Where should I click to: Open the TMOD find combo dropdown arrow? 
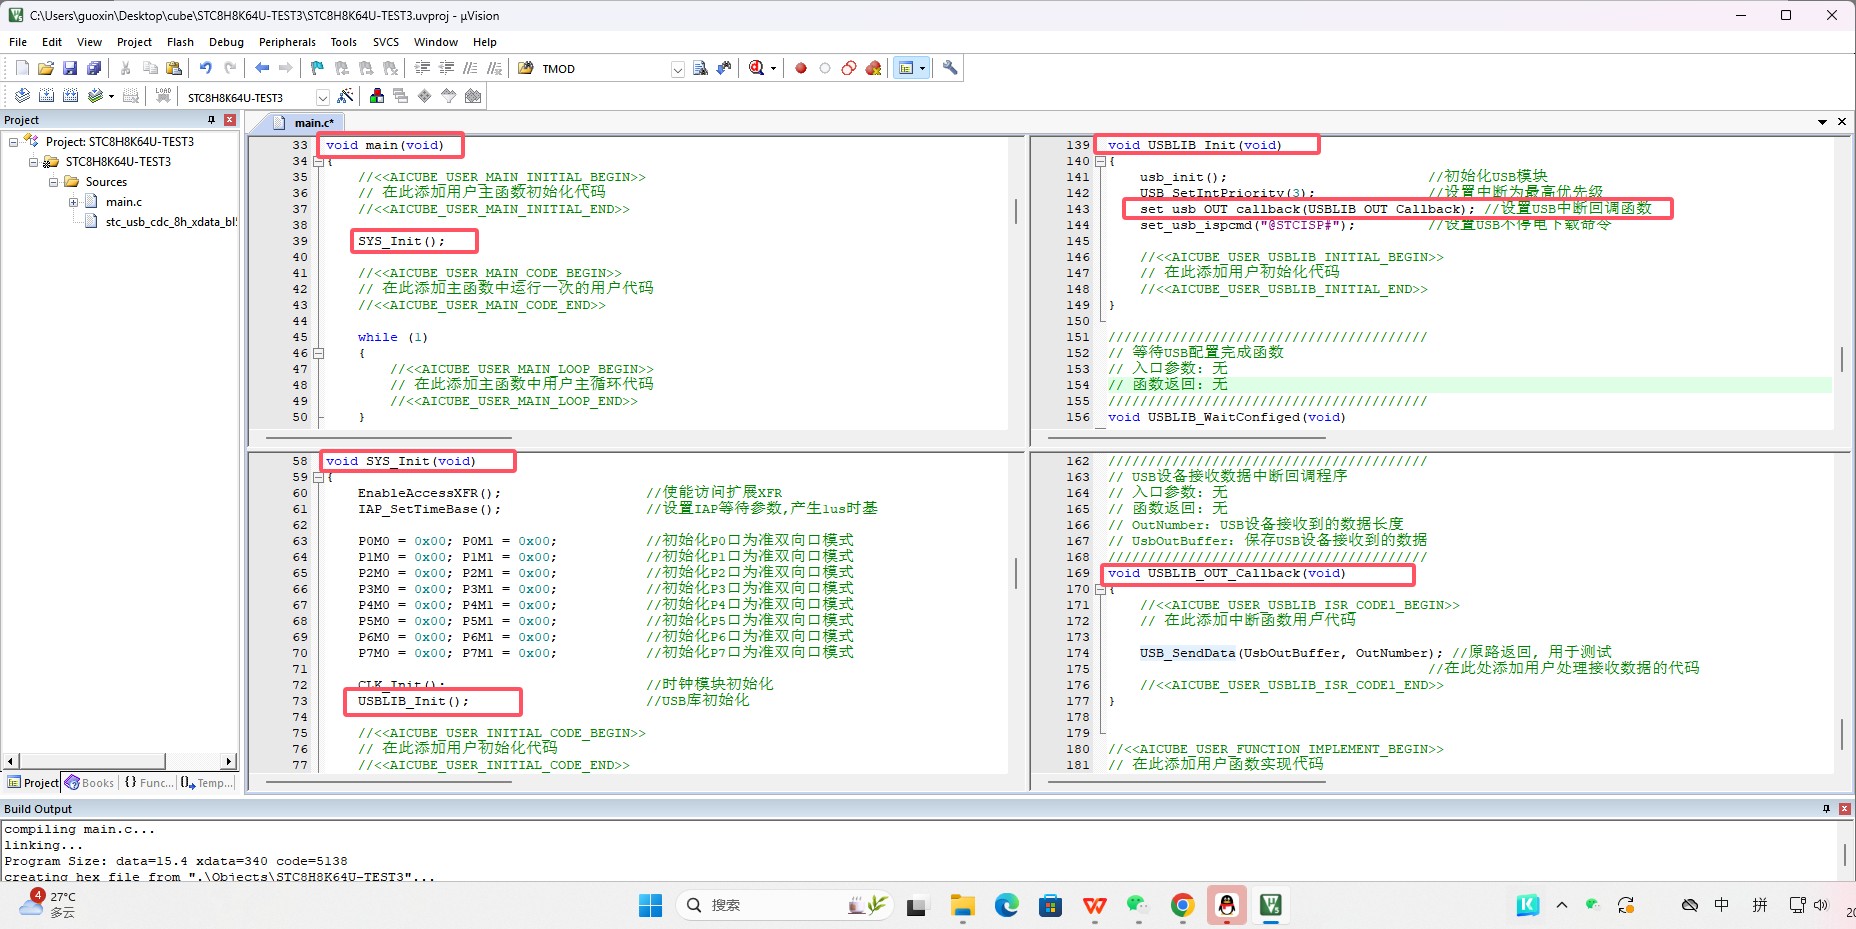coord(678,69)
